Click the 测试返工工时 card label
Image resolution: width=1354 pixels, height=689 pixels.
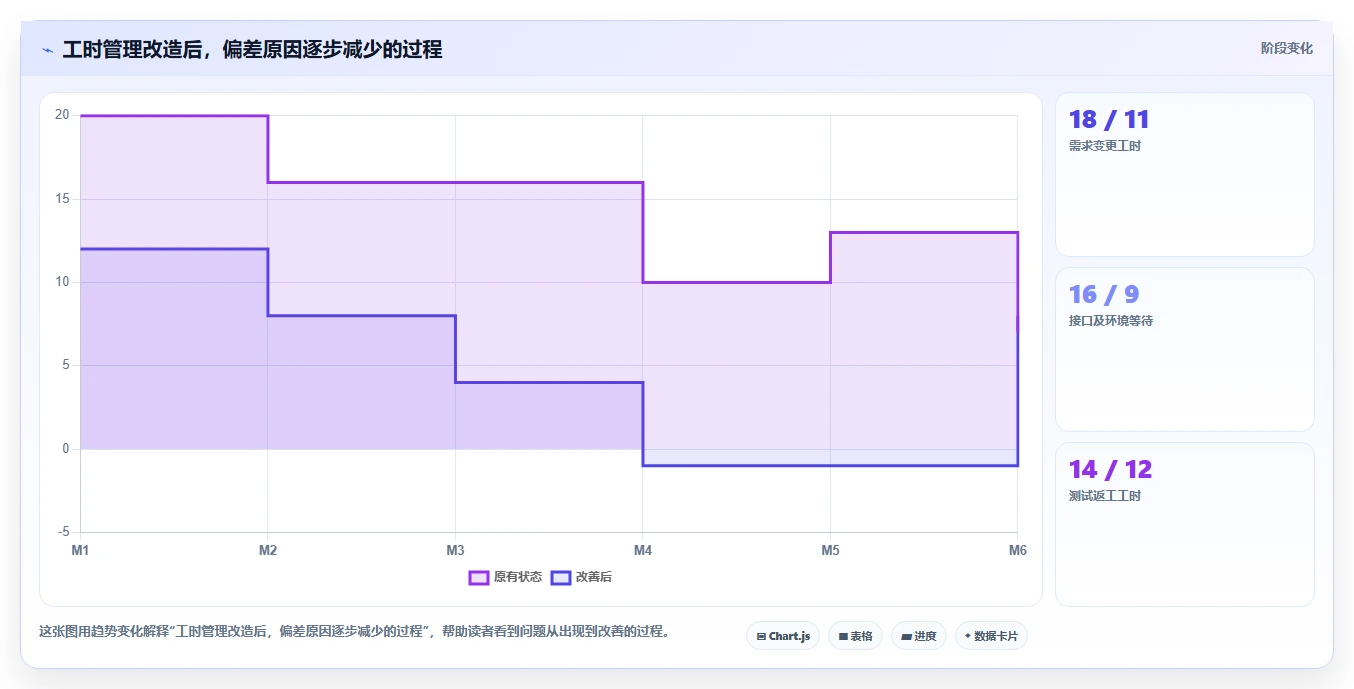click(1105, 496)
